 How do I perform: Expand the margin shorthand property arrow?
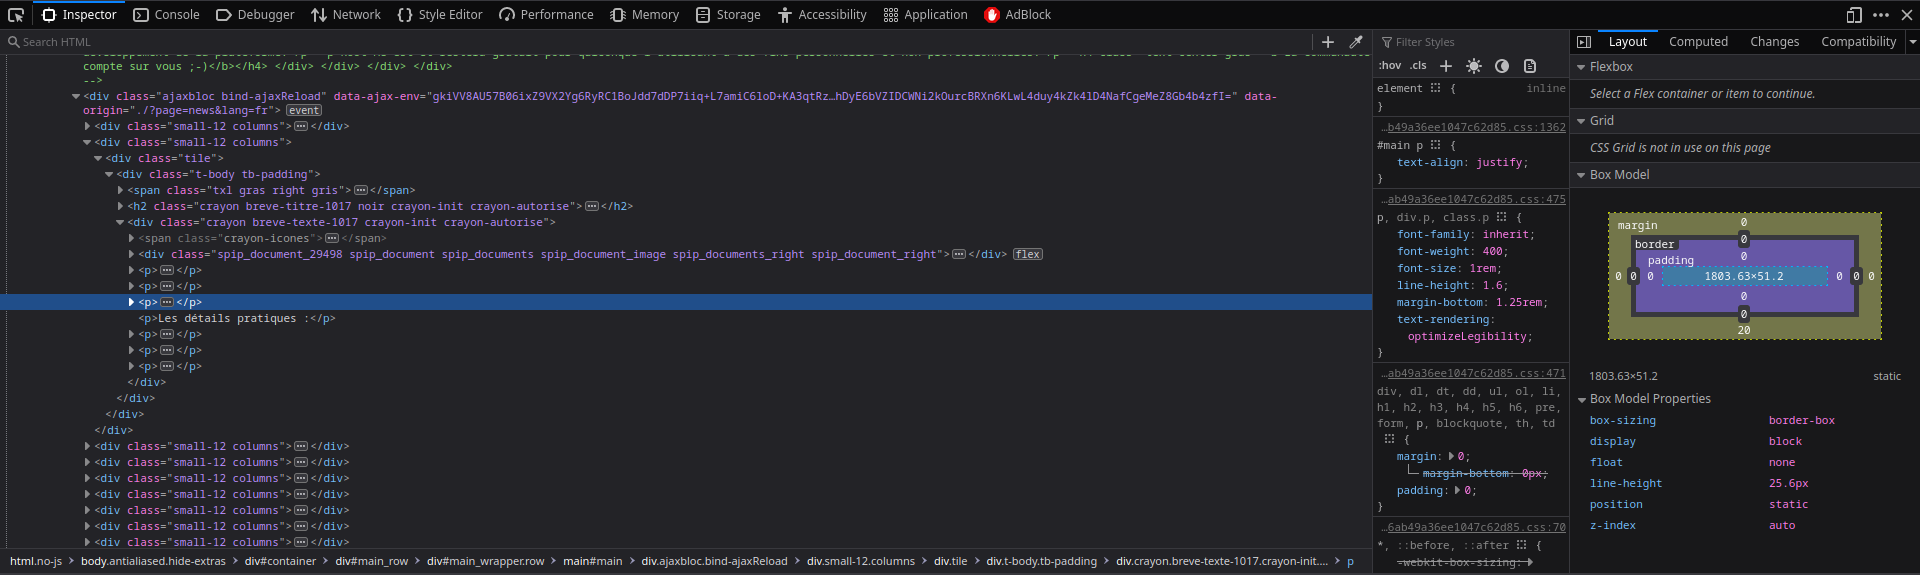pos(1452,456)
